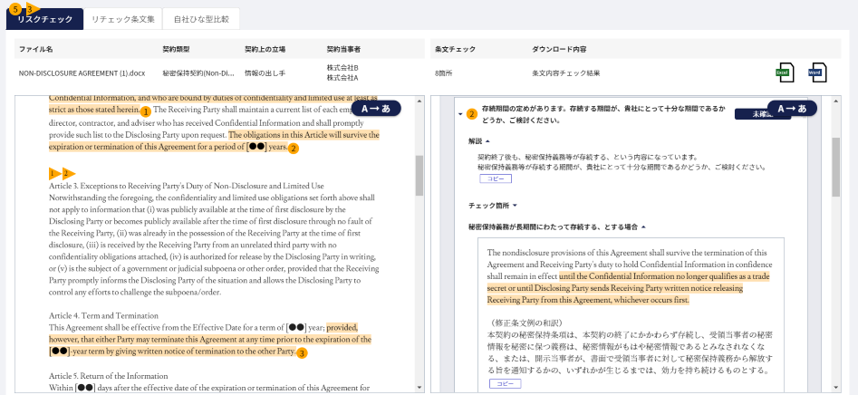Open the 自社ひな型比較 tab
Viewport: 858px width, 395px height.
(201, 19)
